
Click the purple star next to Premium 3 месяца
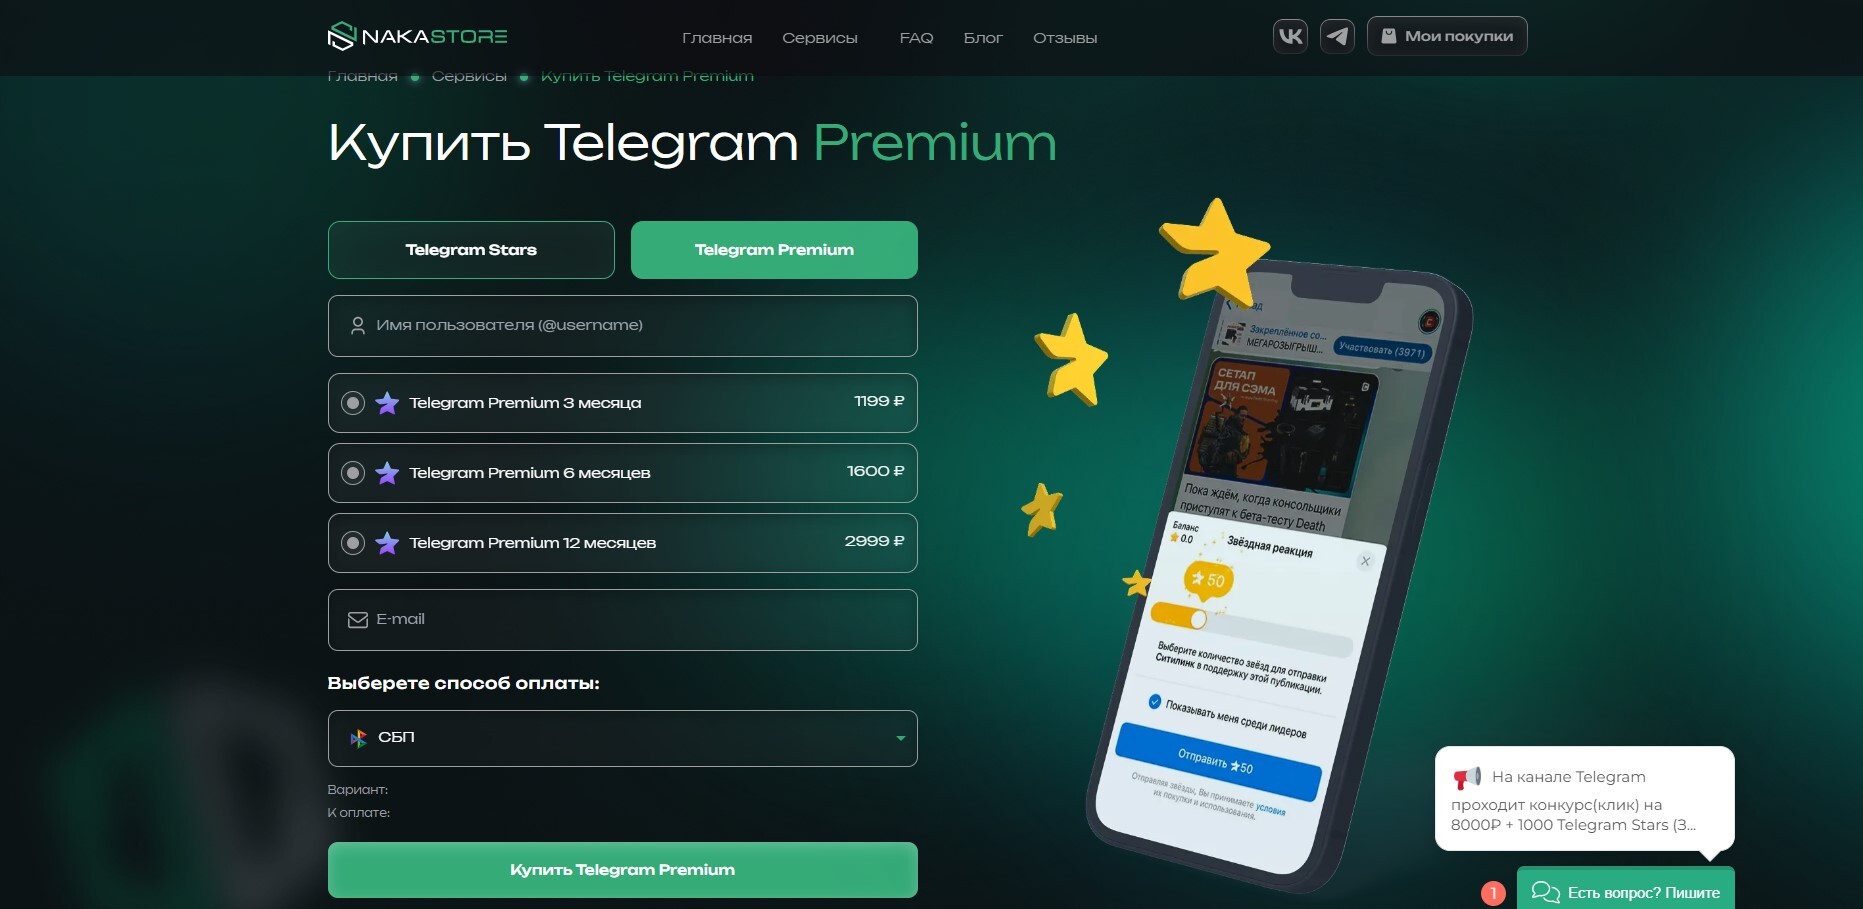(387, 403)
